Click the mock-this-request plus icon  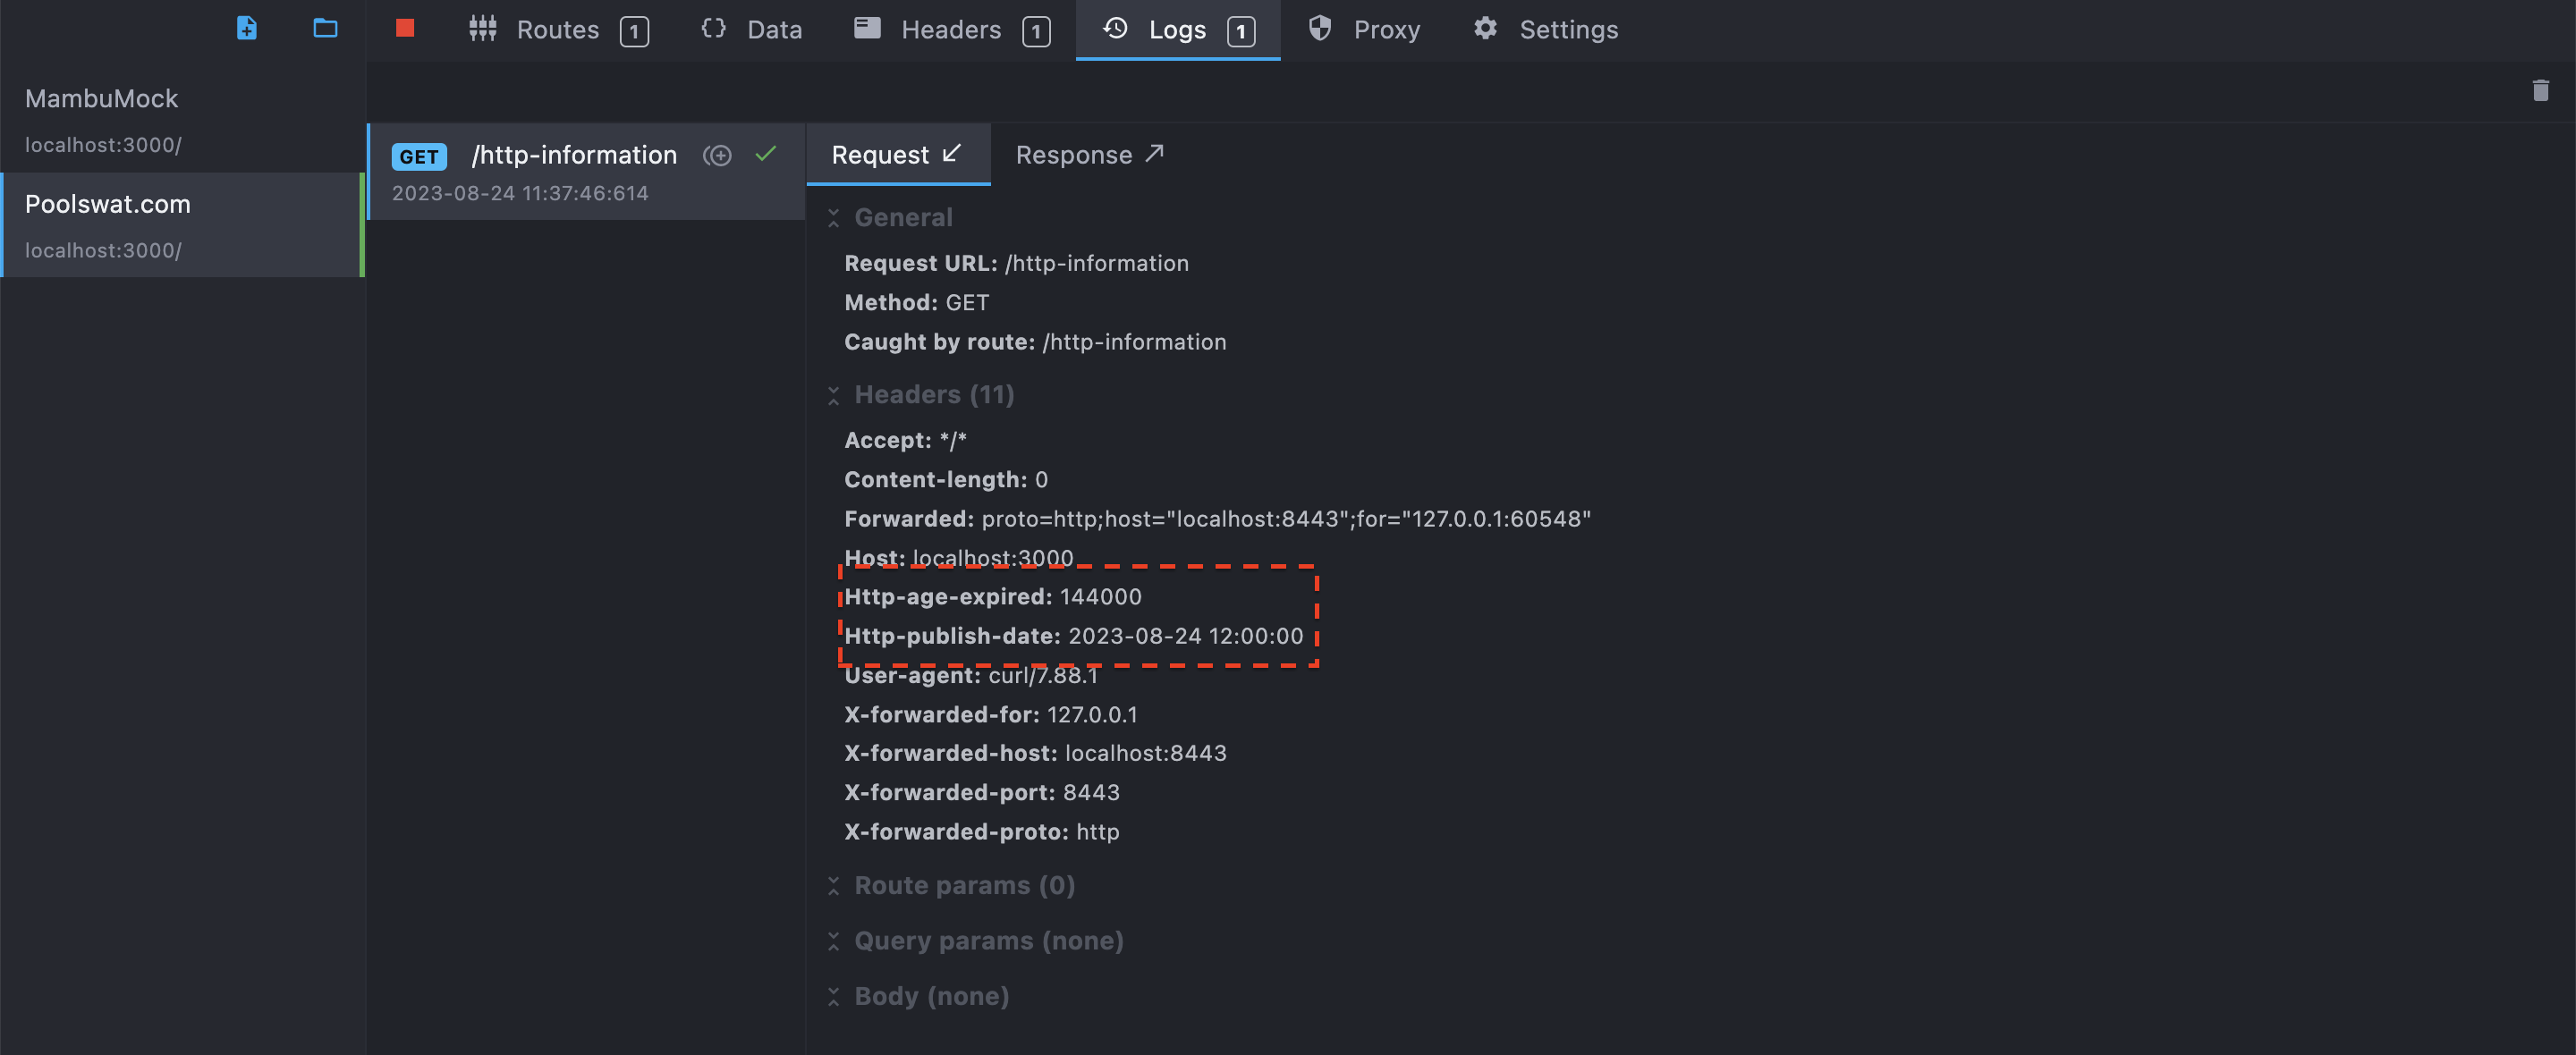pos(717,155)
